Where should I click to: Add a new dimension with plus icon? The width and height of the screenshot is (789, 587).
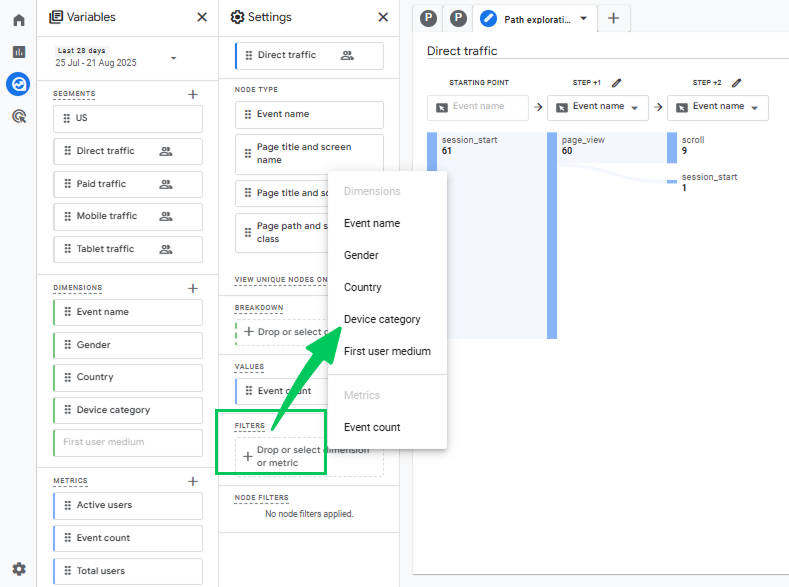(x=193, y=288)
